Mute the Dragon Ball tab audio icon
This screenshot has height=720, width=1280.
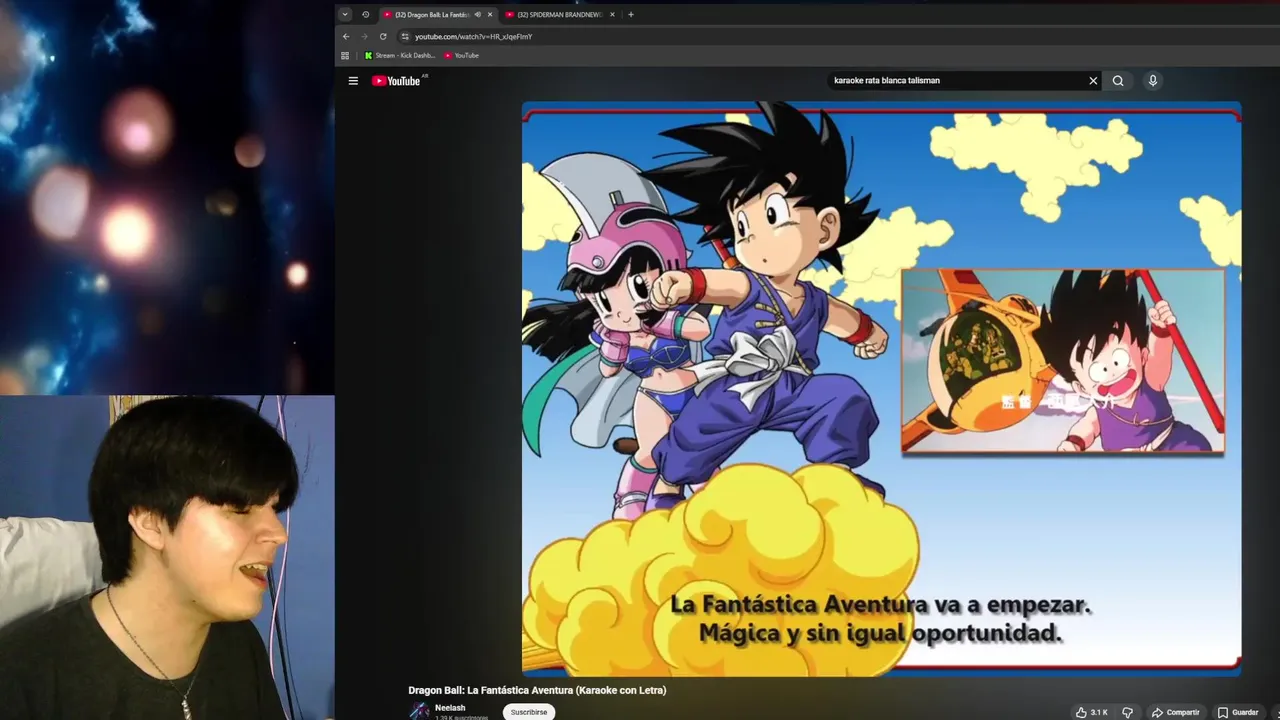coord(477,14)
